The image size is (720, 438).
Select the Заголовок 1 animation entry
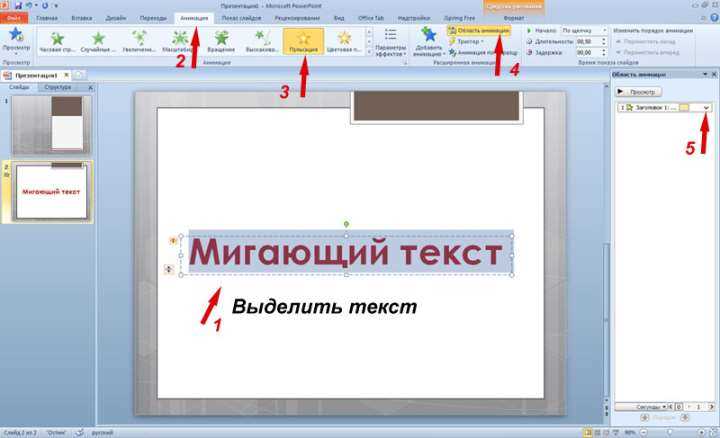click(x=664, y=107)
